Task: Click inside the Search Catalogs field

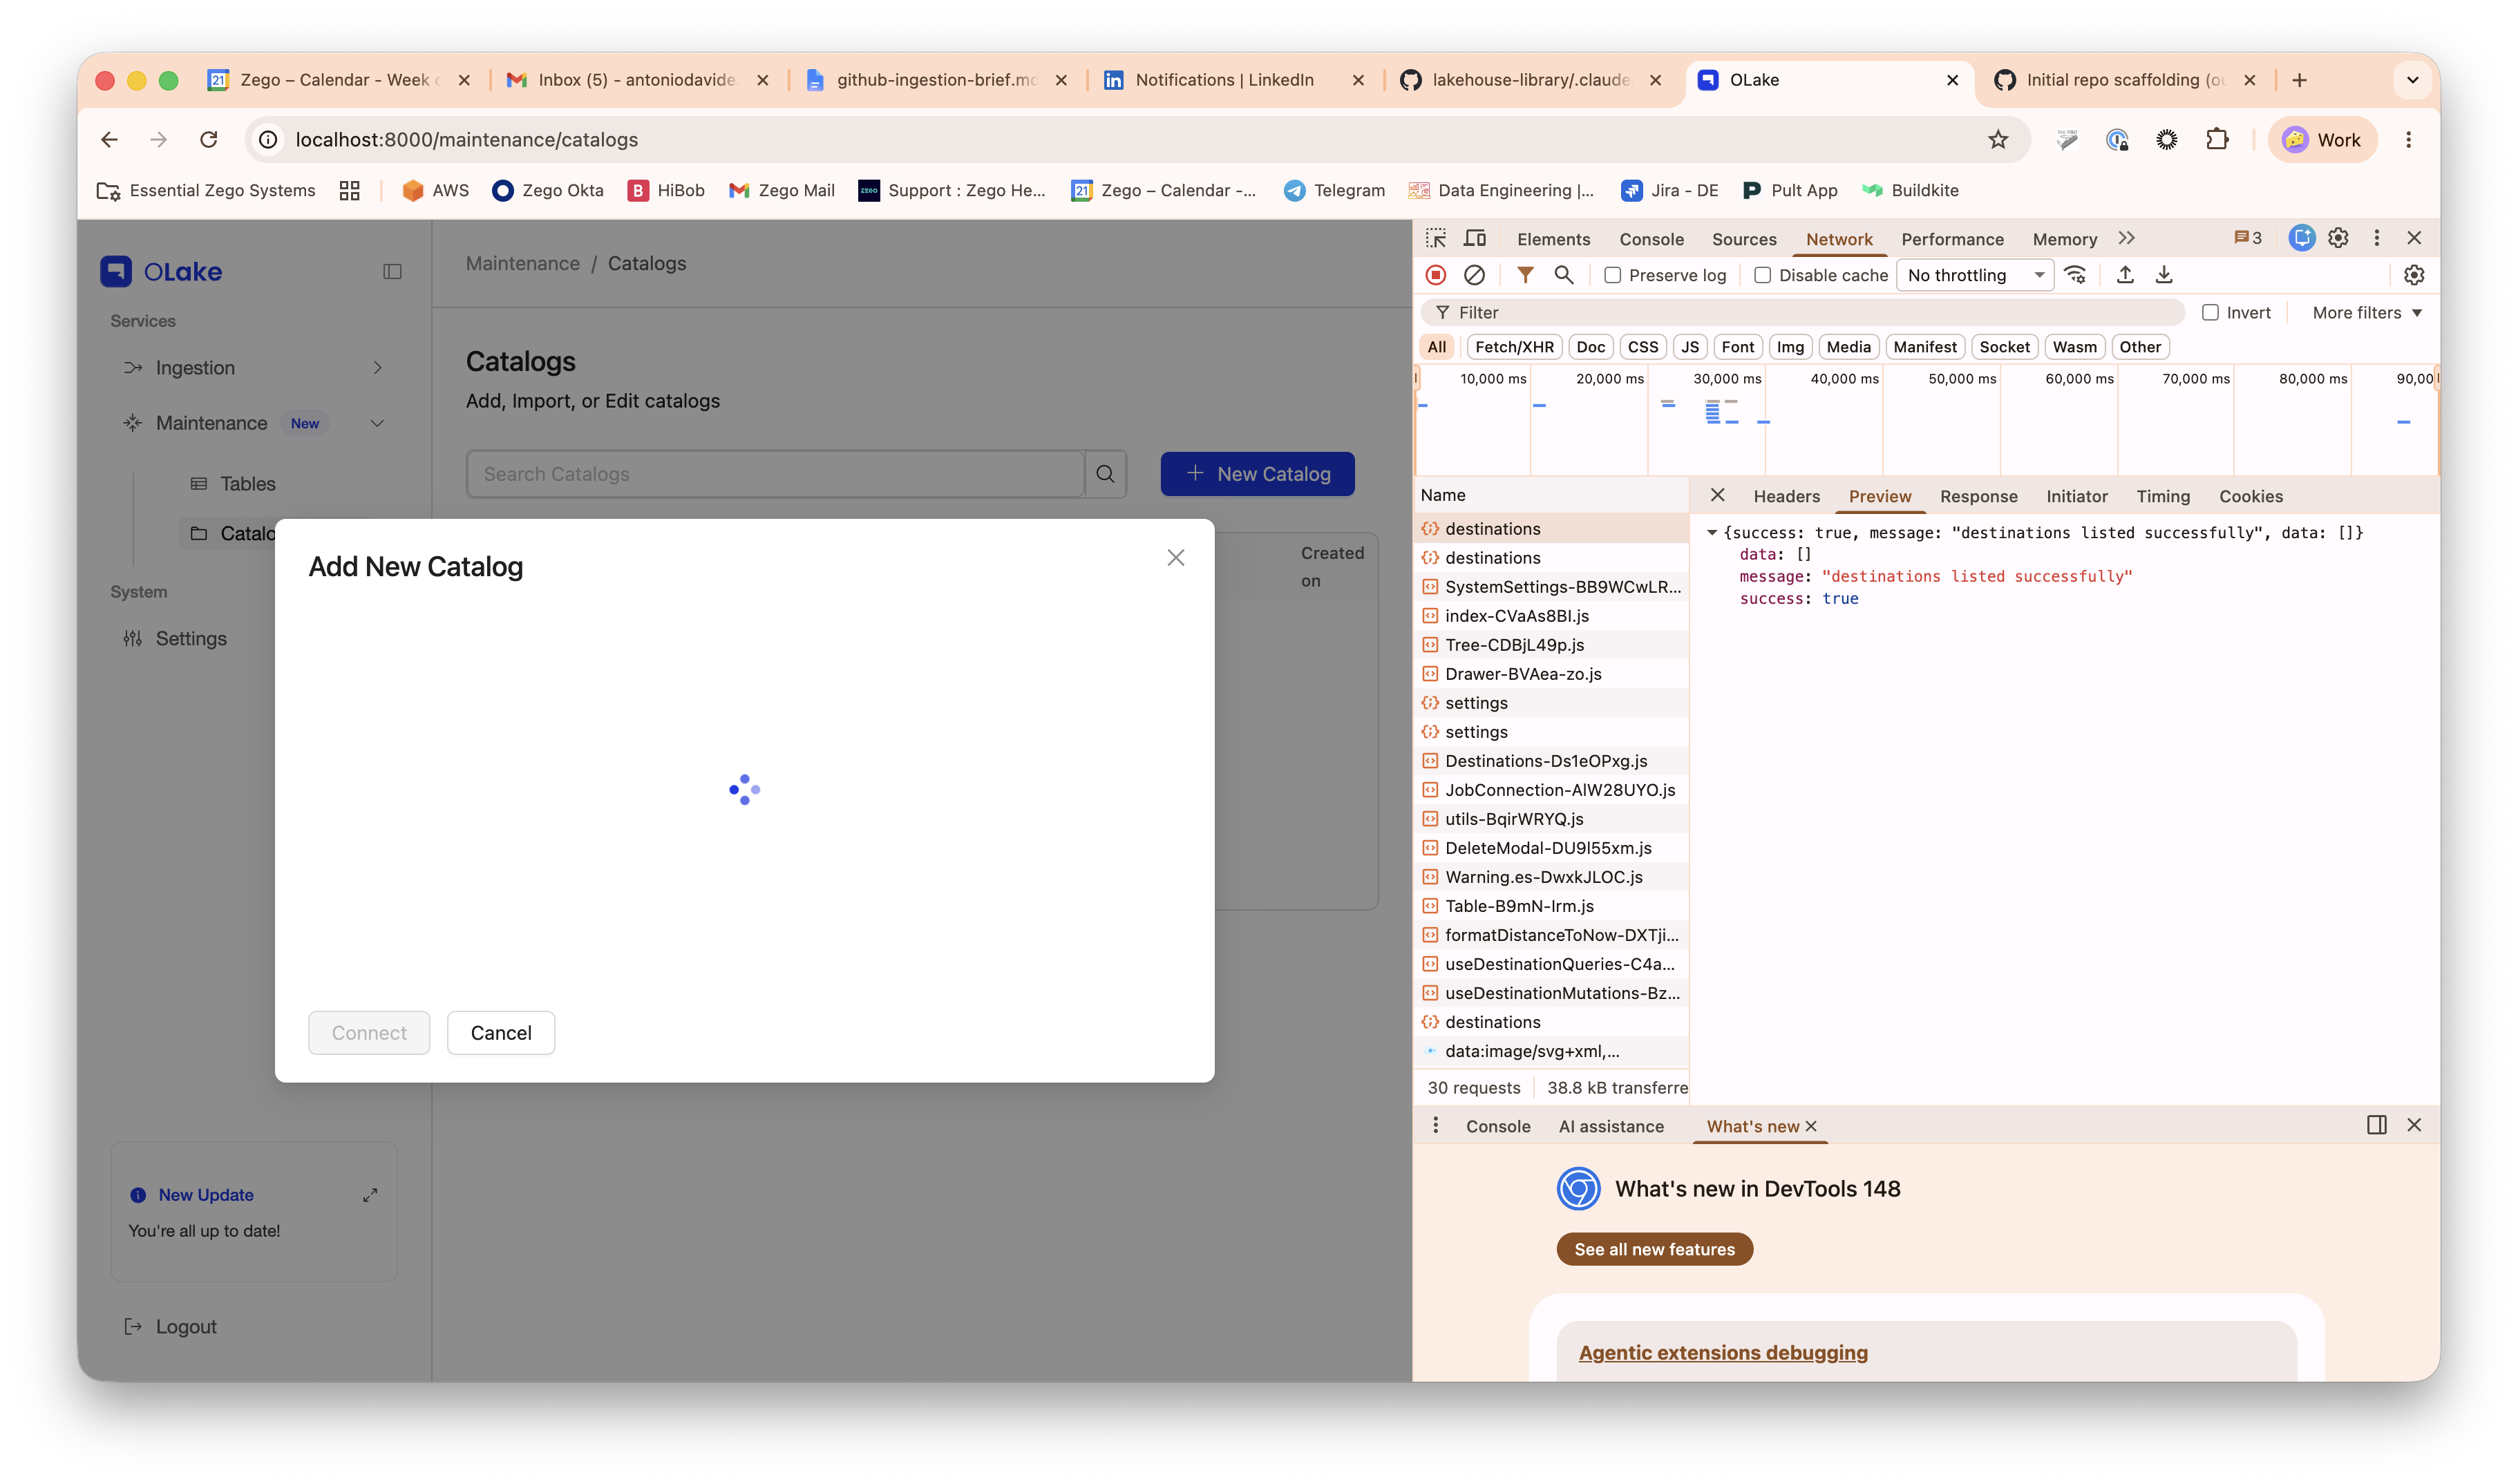Action: coord(775,474)
